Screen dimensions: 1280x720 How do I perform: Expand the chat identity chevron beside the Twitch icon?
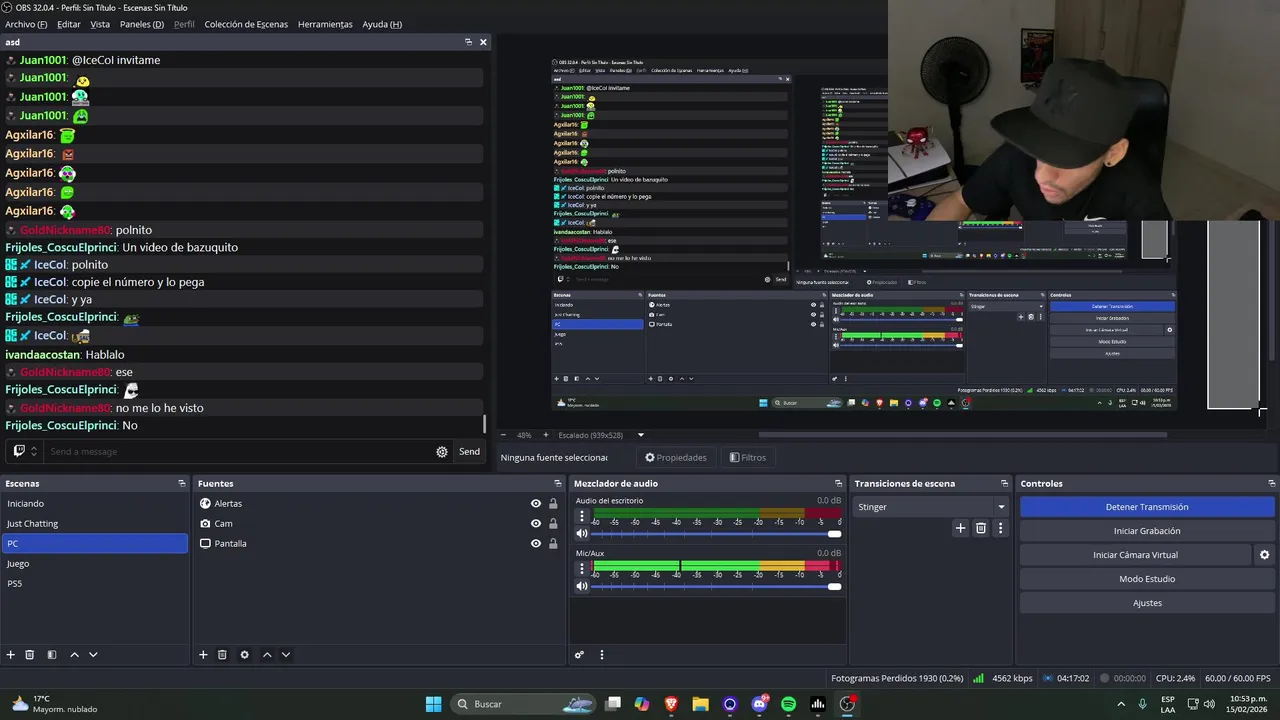(34, 452)
